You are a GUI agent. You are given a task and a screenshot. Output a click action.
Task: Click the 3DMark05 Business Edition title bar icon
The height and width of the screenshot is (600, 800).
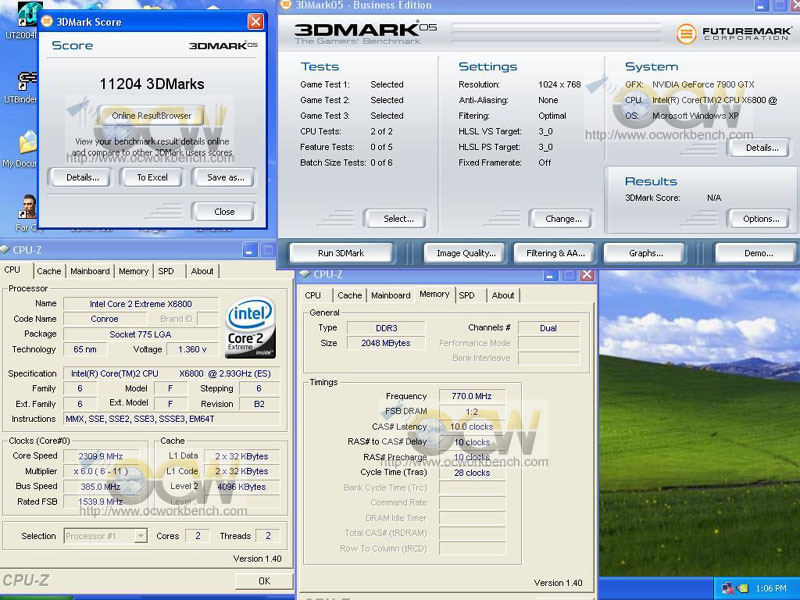tap(287, 5)
